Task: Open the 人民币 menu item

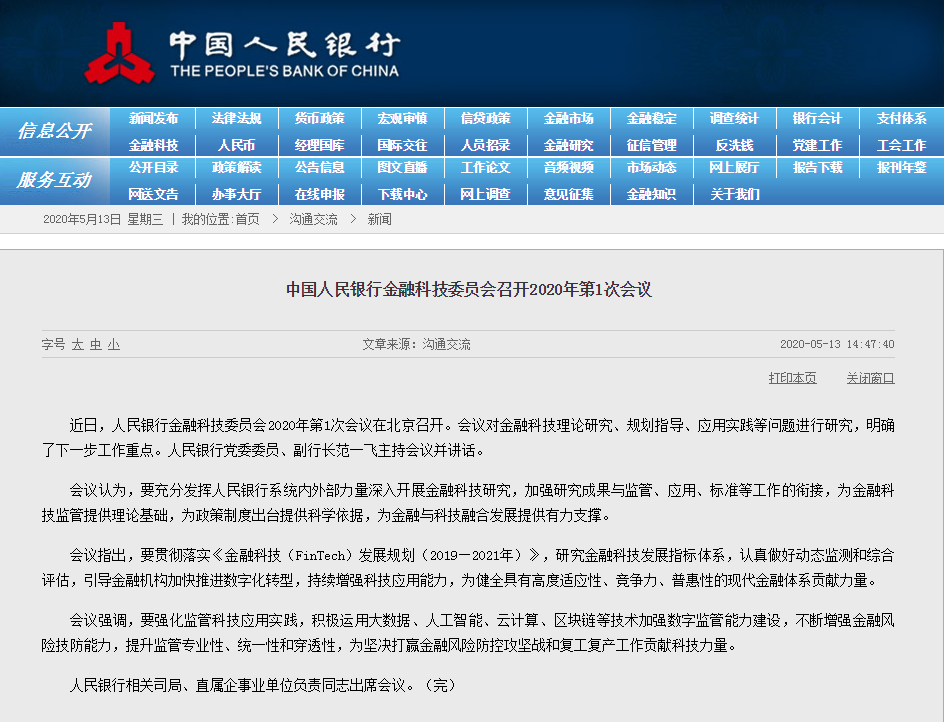Action: 236,145
